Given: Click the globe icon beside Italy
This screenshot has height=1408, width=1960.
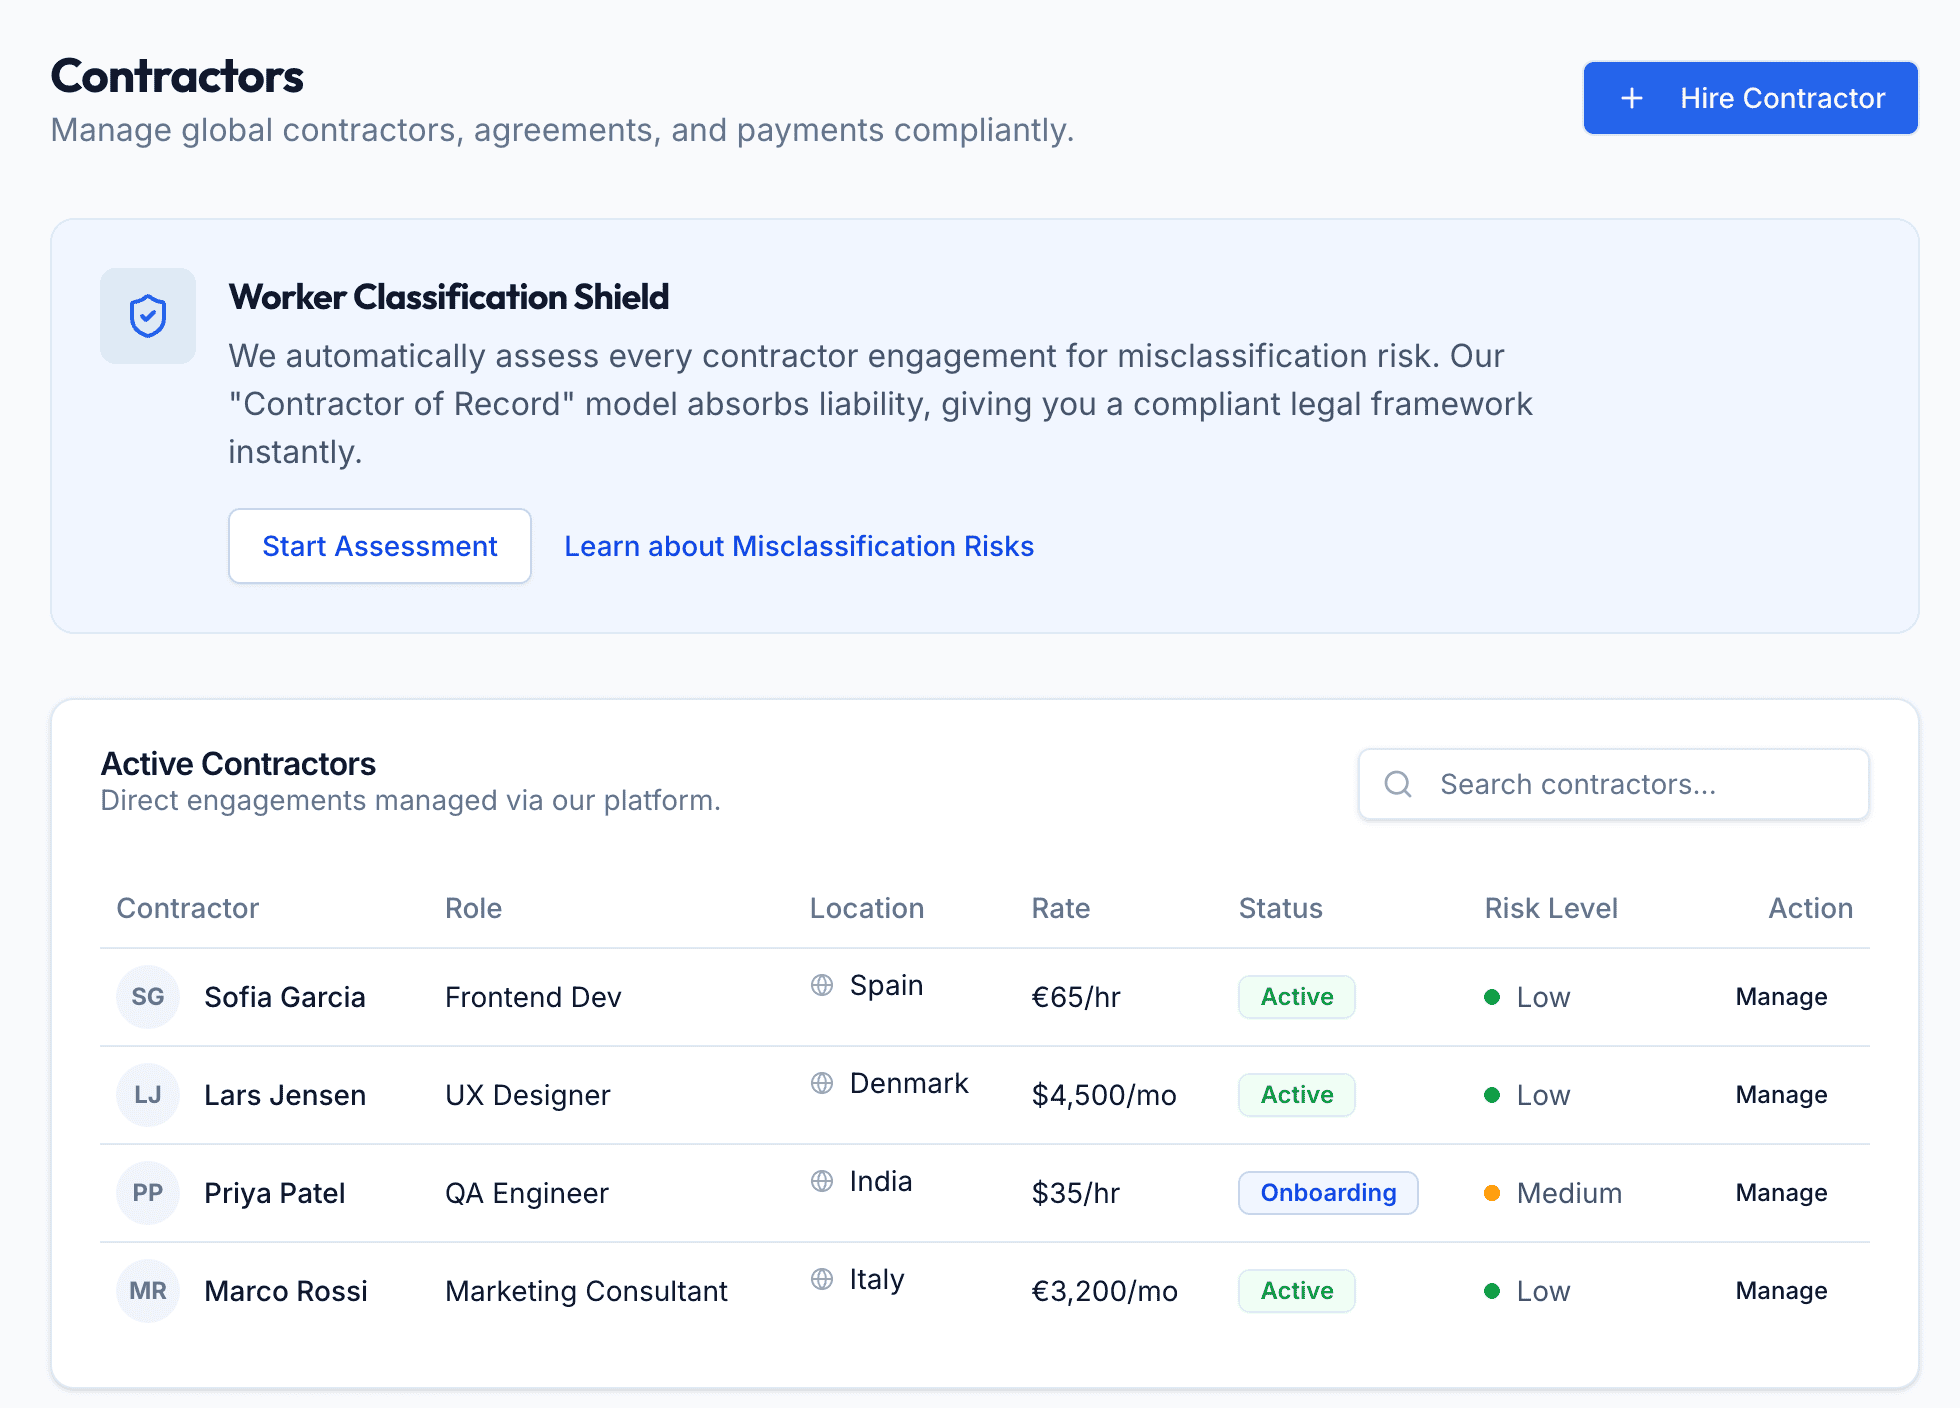Looking at the screenshot, I should click(x=821, y=1279).
